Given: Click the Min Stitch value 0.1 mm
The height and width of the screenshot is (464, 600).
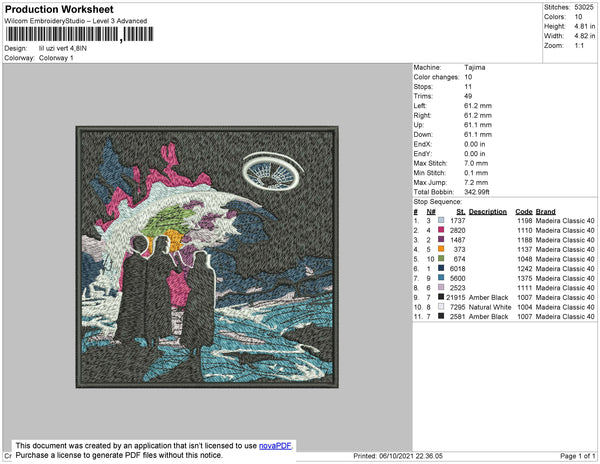Looking at the screenshot, I should (x=476, y=173).
